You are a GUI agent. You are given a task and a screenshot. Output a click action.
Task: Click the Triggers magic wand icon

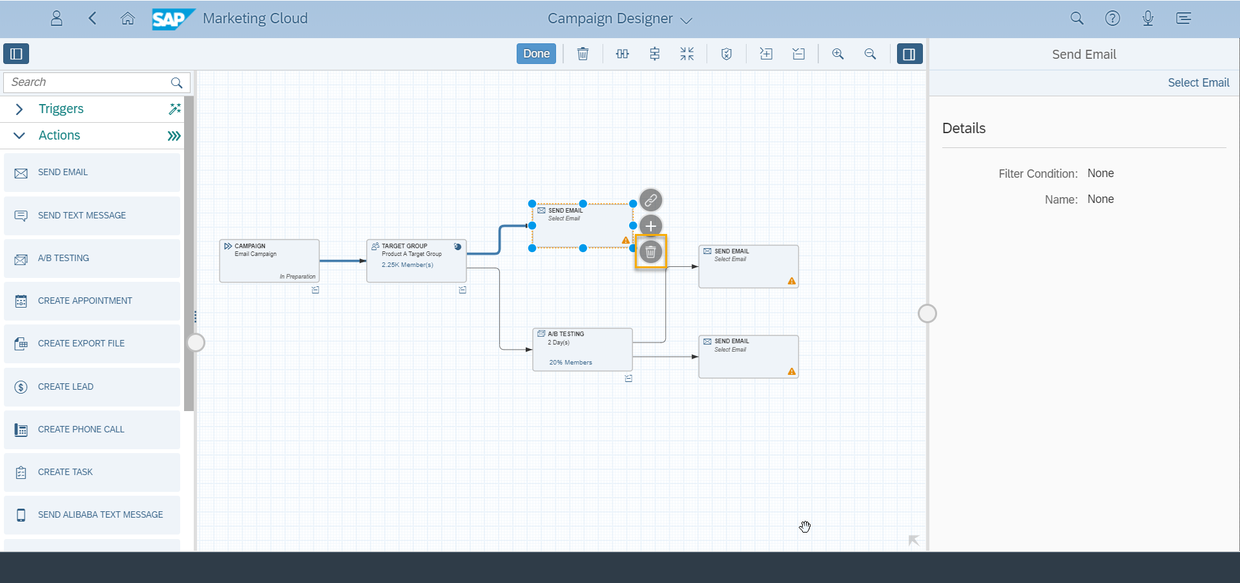pos(175,109)
